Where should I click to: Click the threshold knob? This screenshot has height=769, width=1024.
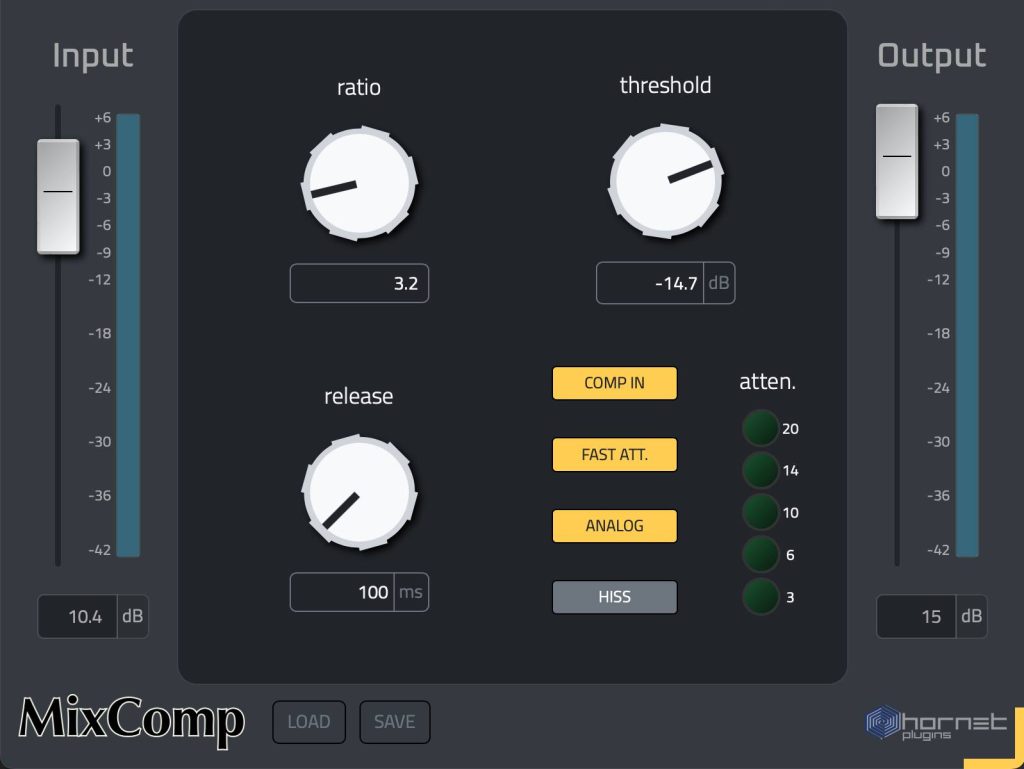[x=665, y=181]
